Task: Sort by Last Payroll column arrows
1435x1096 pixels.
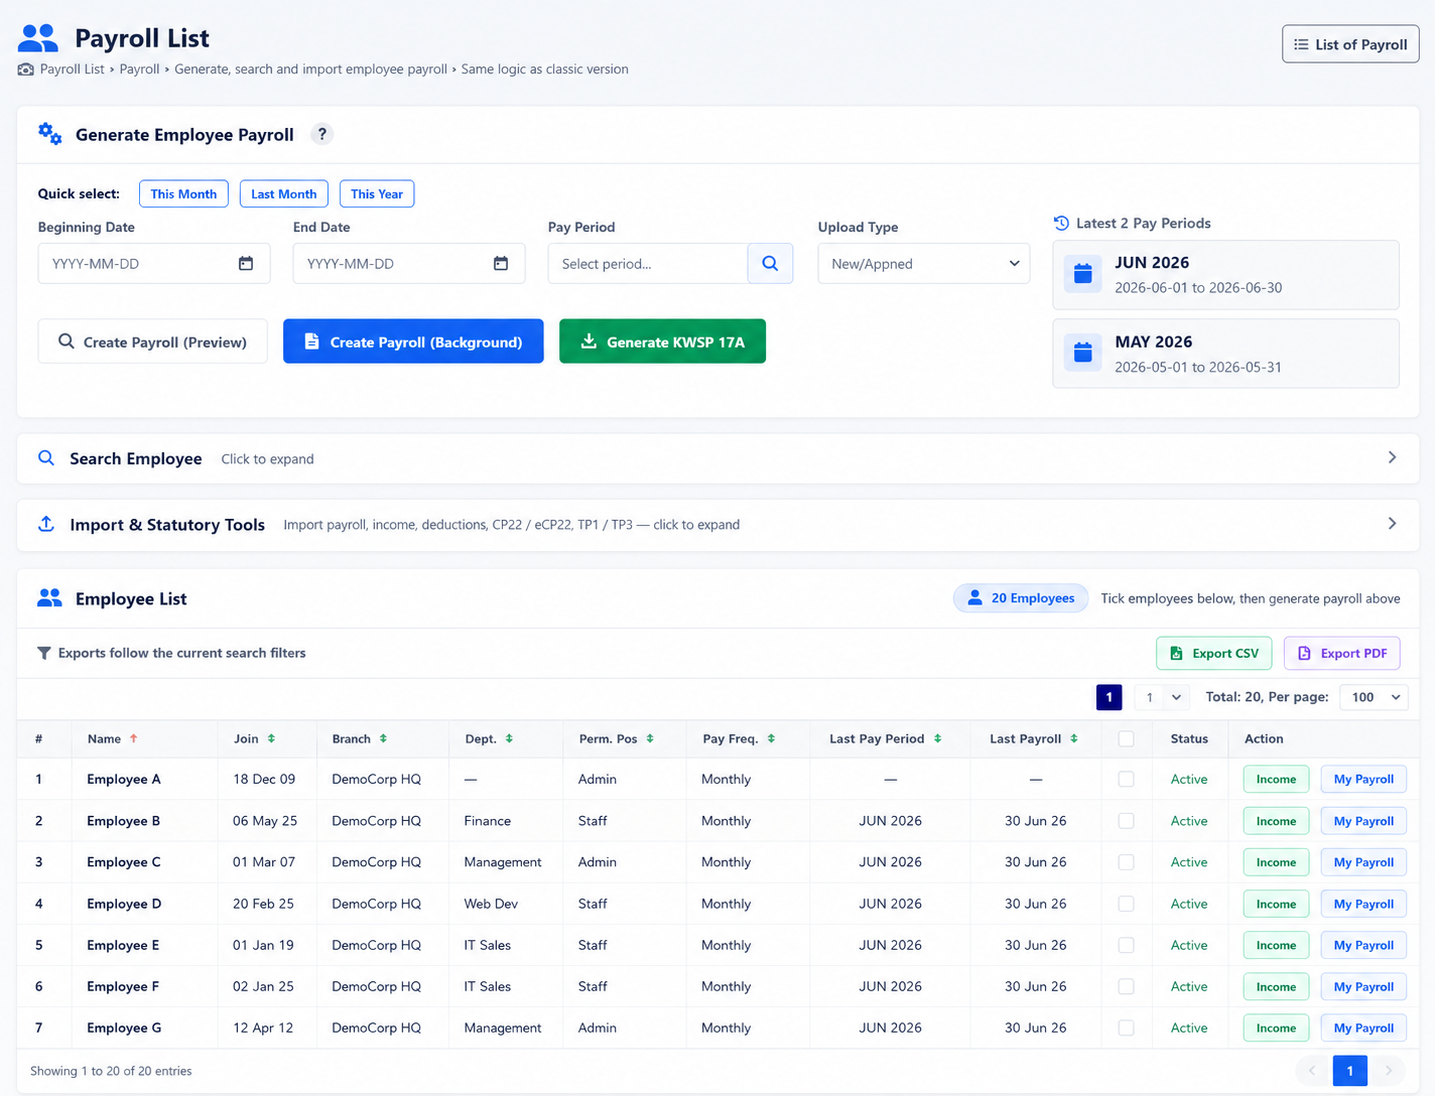Action: point(1074,739)
